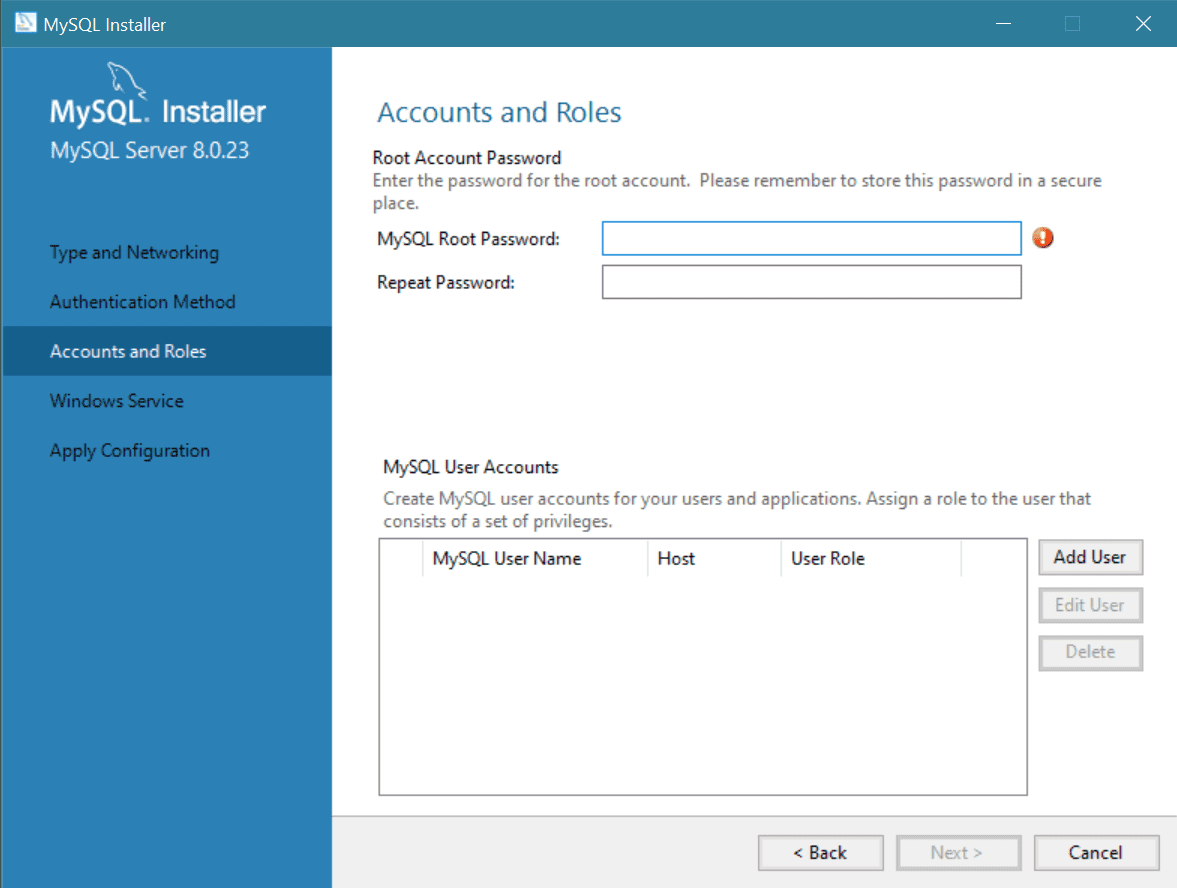Click the Delete user button
The image size is (1177, 888).
click(1090, 652)
